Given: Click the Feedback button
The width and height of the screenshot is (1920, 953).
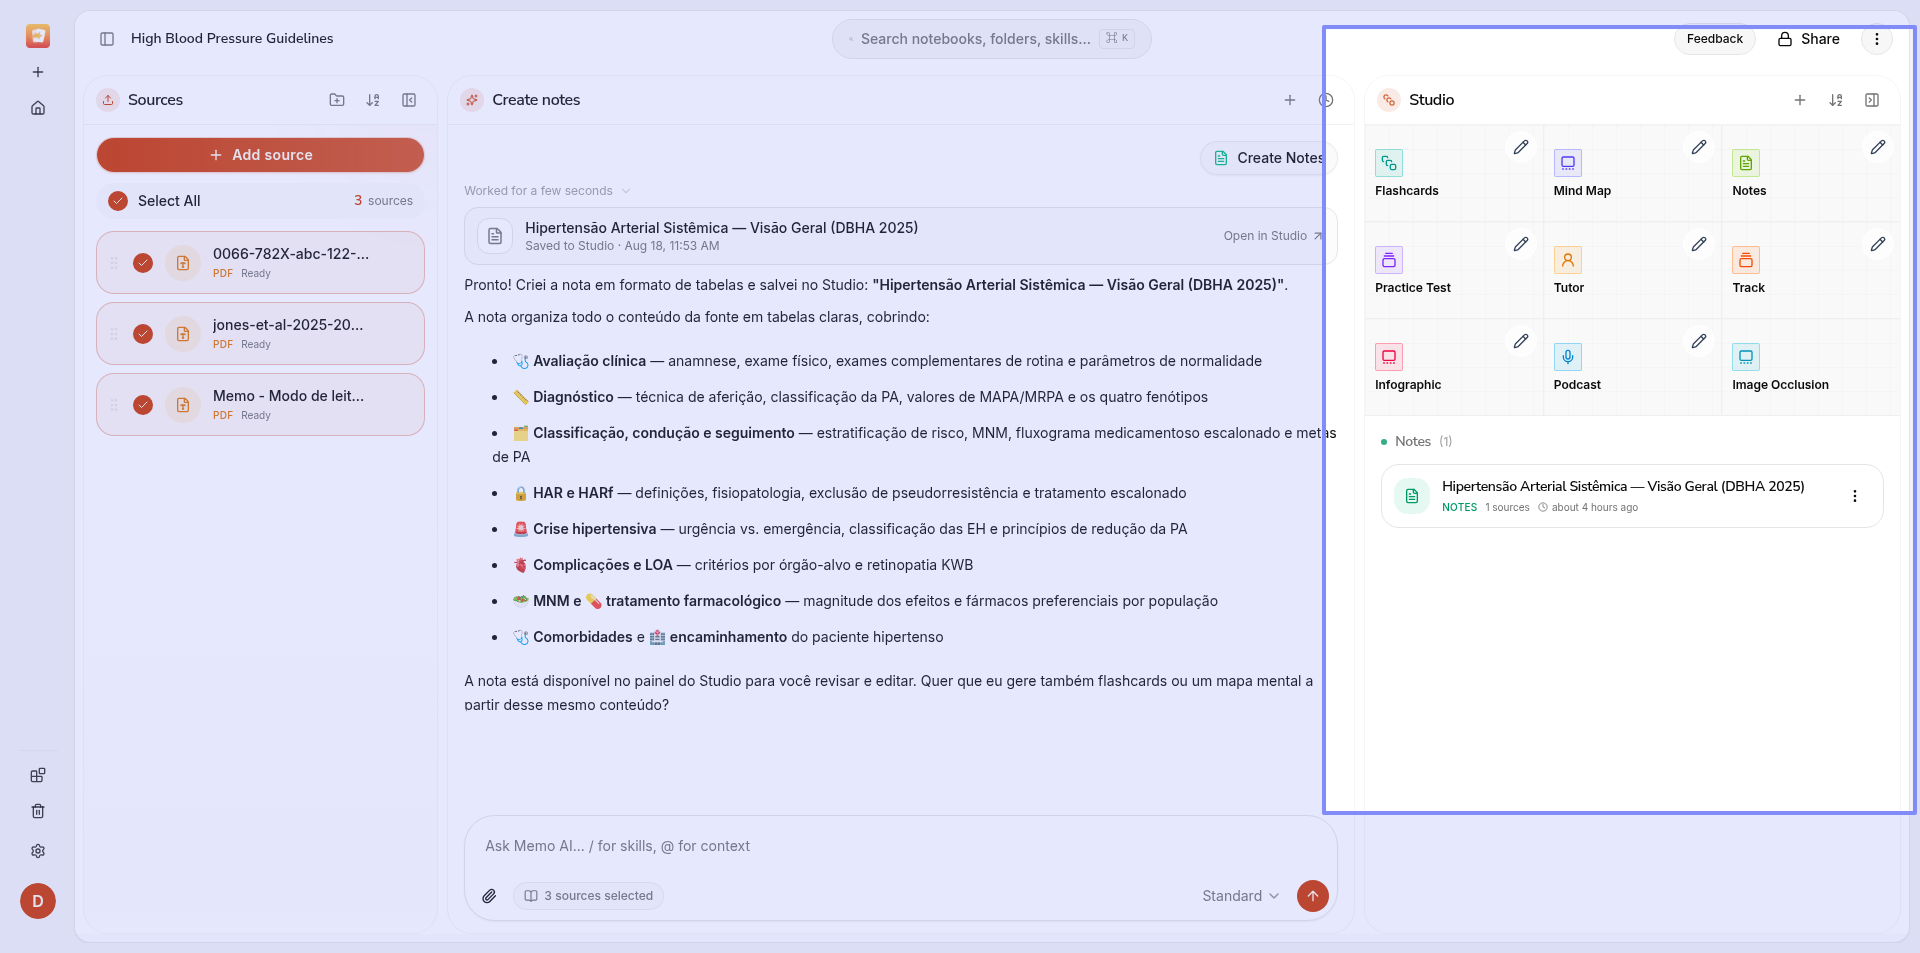Looking at the screenshot, I should (x=1714, y=39).
